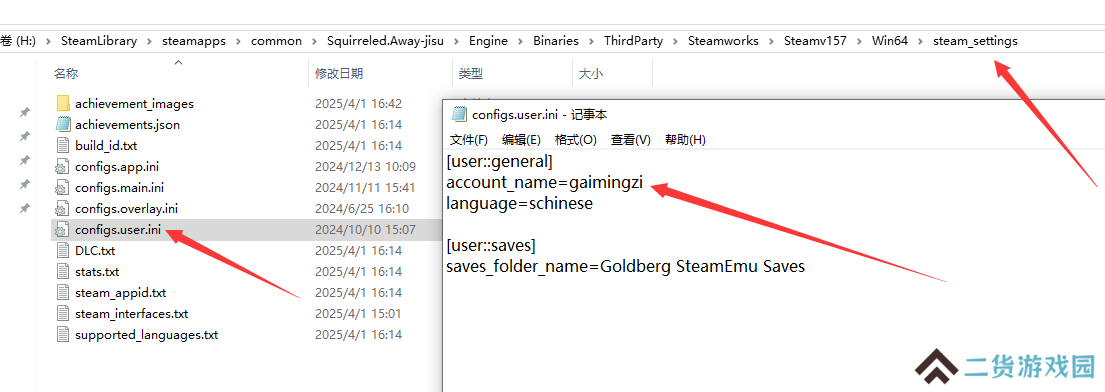Image resolution: width=1105 pixels, height=392 pixels.
Task: Go to Engine in the address bar
Action: [x=488, y=41]
